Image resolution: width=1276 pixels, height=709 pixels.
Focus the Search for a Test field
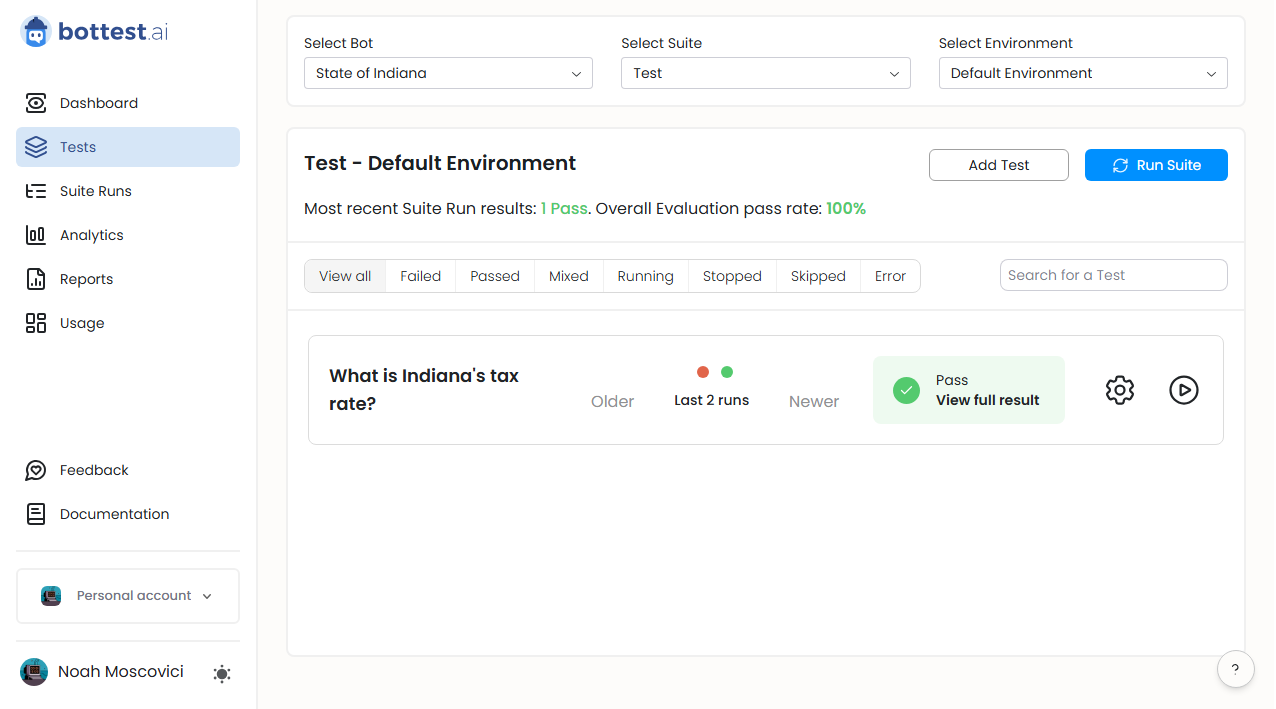(1113, 275)
